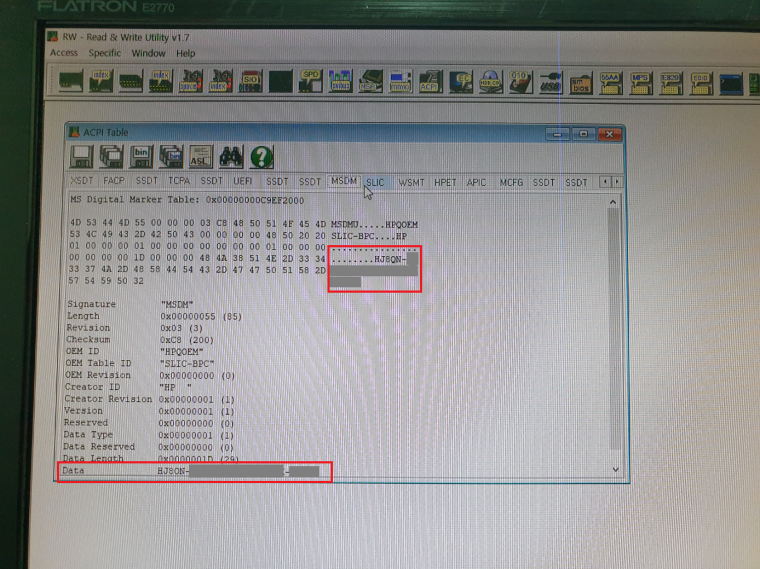Open the SMBus device tool
Screen dimensions: 760x569
340,81
